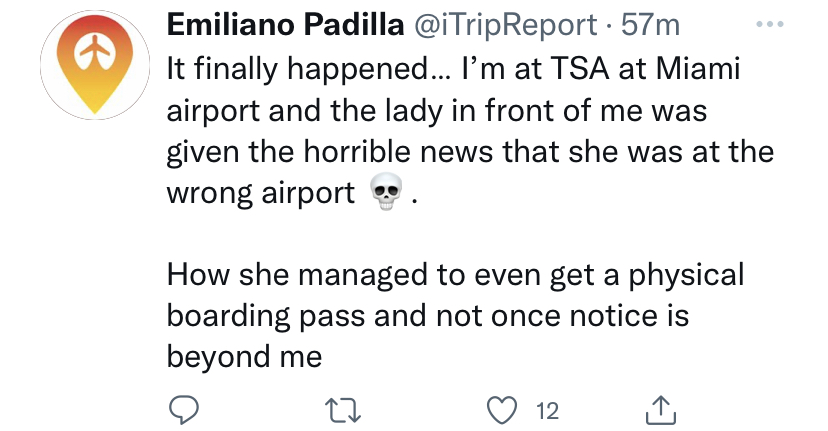
Task: Click the skull emoji in the tweet
Action: pos(386,192)
